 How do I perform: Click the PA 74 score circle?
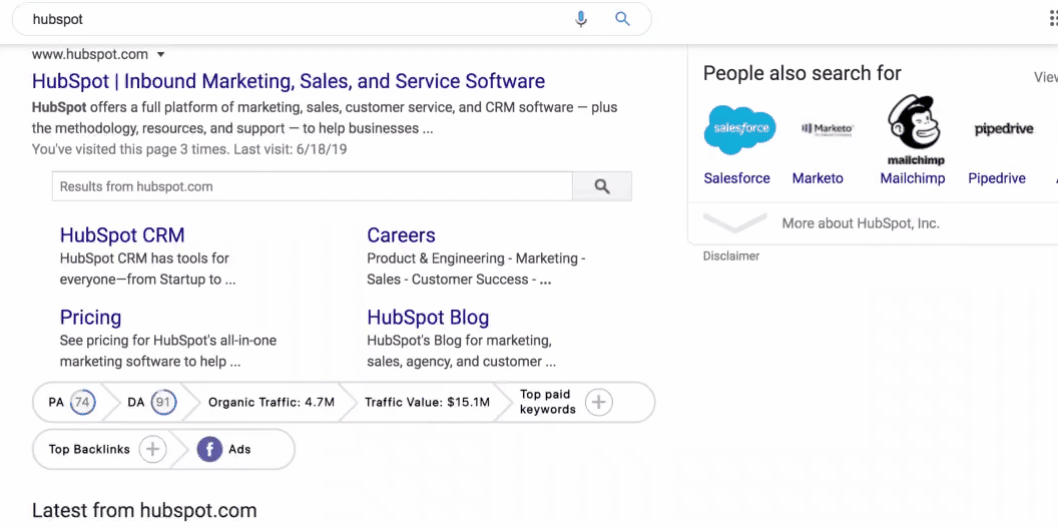click(82, 403)
